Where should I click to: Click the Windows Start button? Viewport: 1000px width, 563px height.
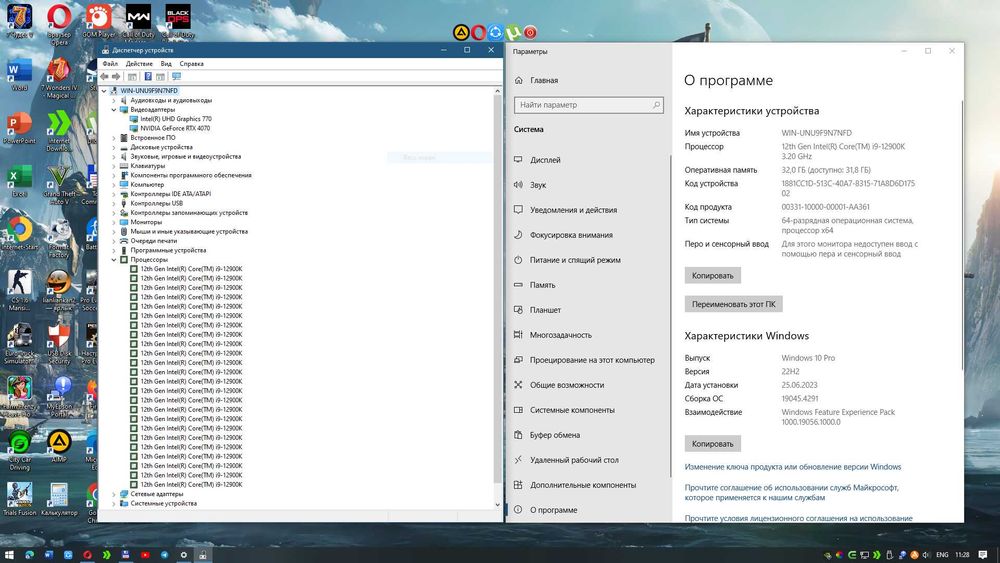click(x=9, y=553)
